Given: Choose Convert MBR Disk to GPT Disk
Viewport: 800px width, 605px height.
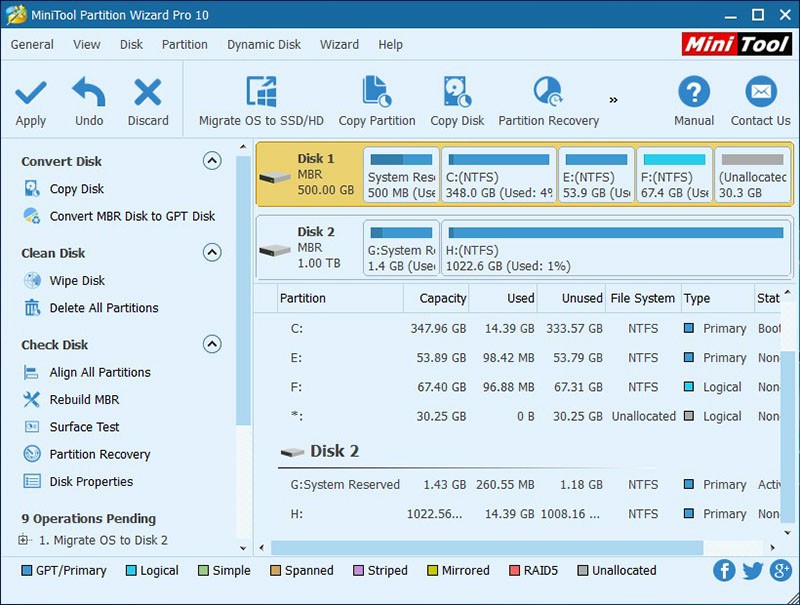Looking at the screenshot, I should coord(132,216).
